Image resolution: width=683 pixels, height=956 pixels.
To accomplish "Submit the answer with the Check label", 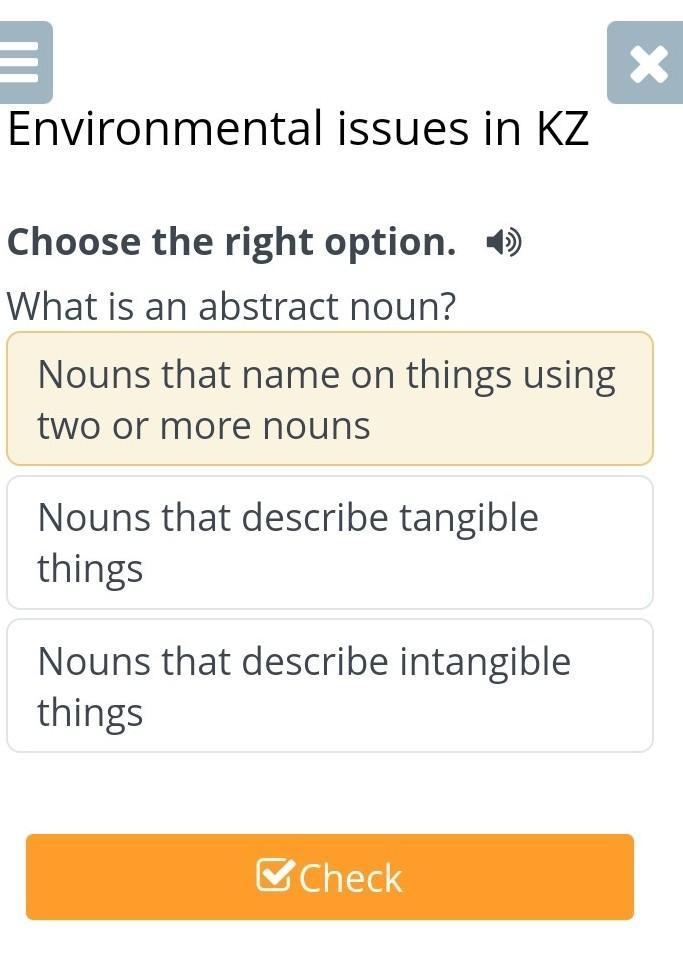I will click(x=350, y=878).
